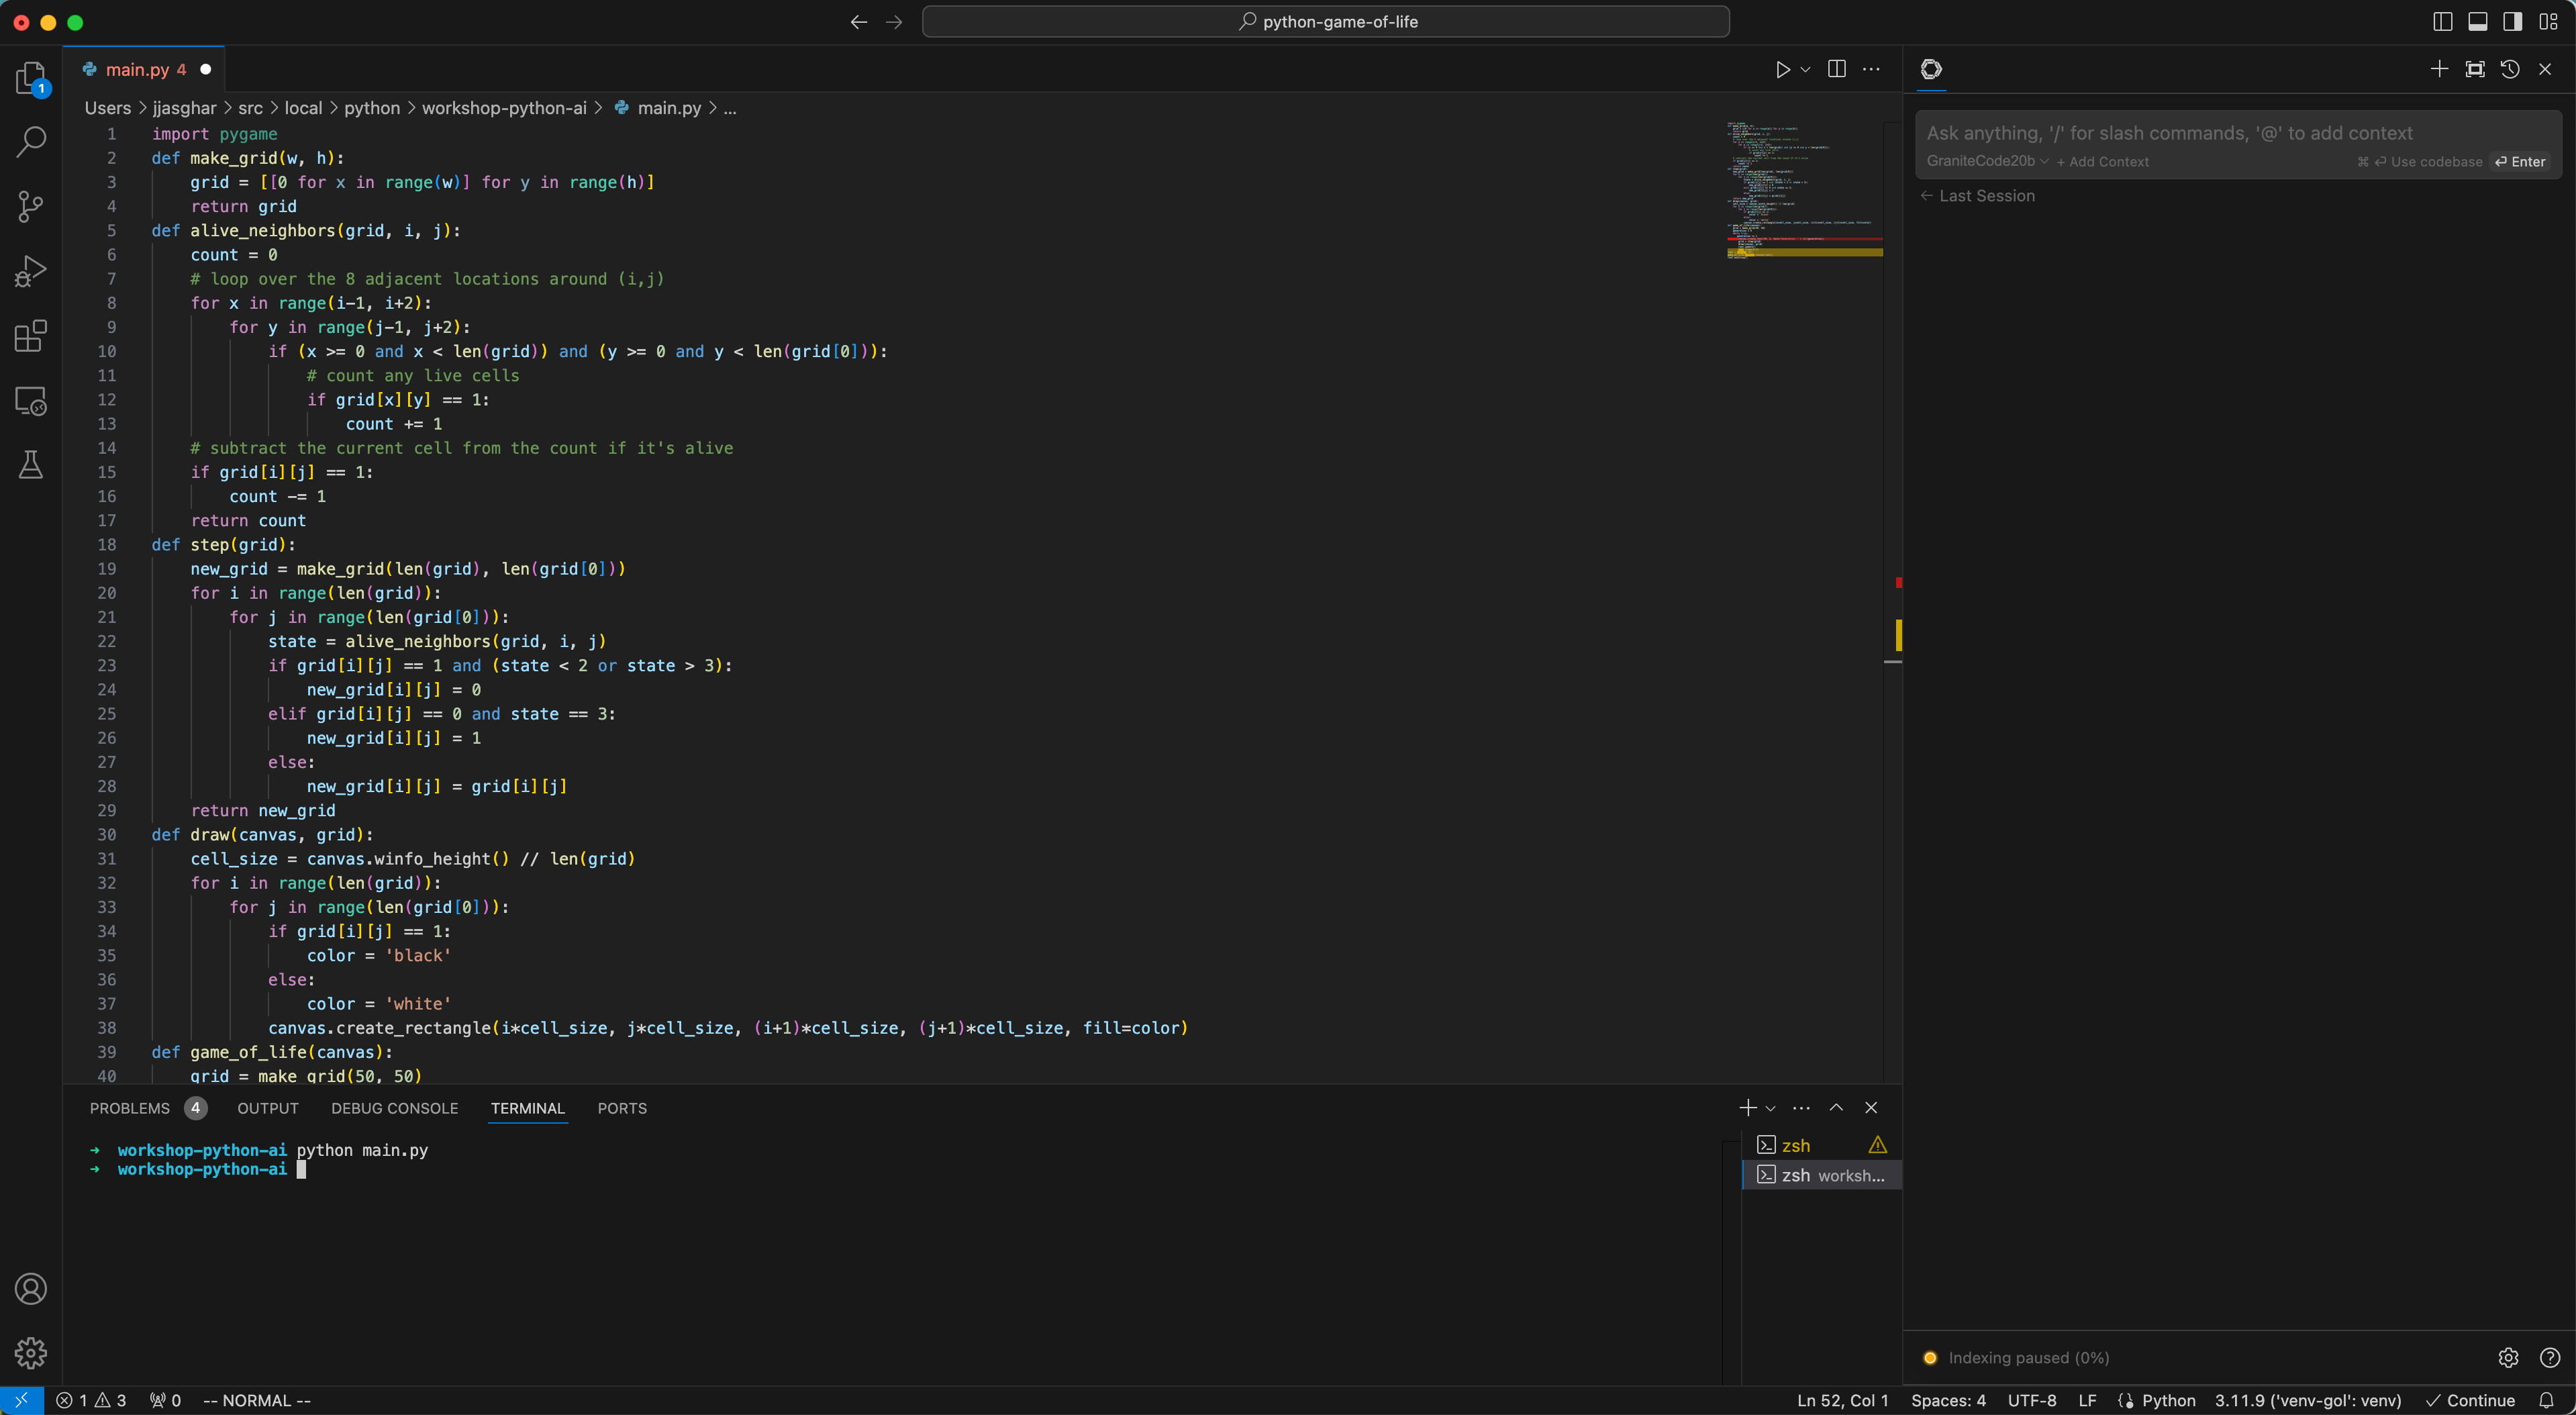Select the Continue logo tab in side panel
Viewport: 2576px width, 1415px height.
(1931, 69)
